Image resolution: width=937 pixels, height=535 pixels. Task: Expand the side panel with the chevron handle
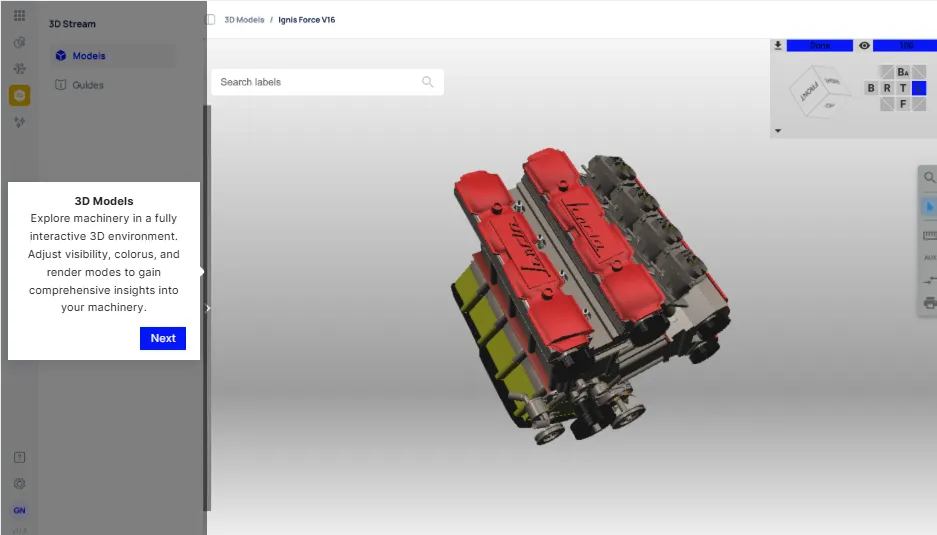coord(208,308)
